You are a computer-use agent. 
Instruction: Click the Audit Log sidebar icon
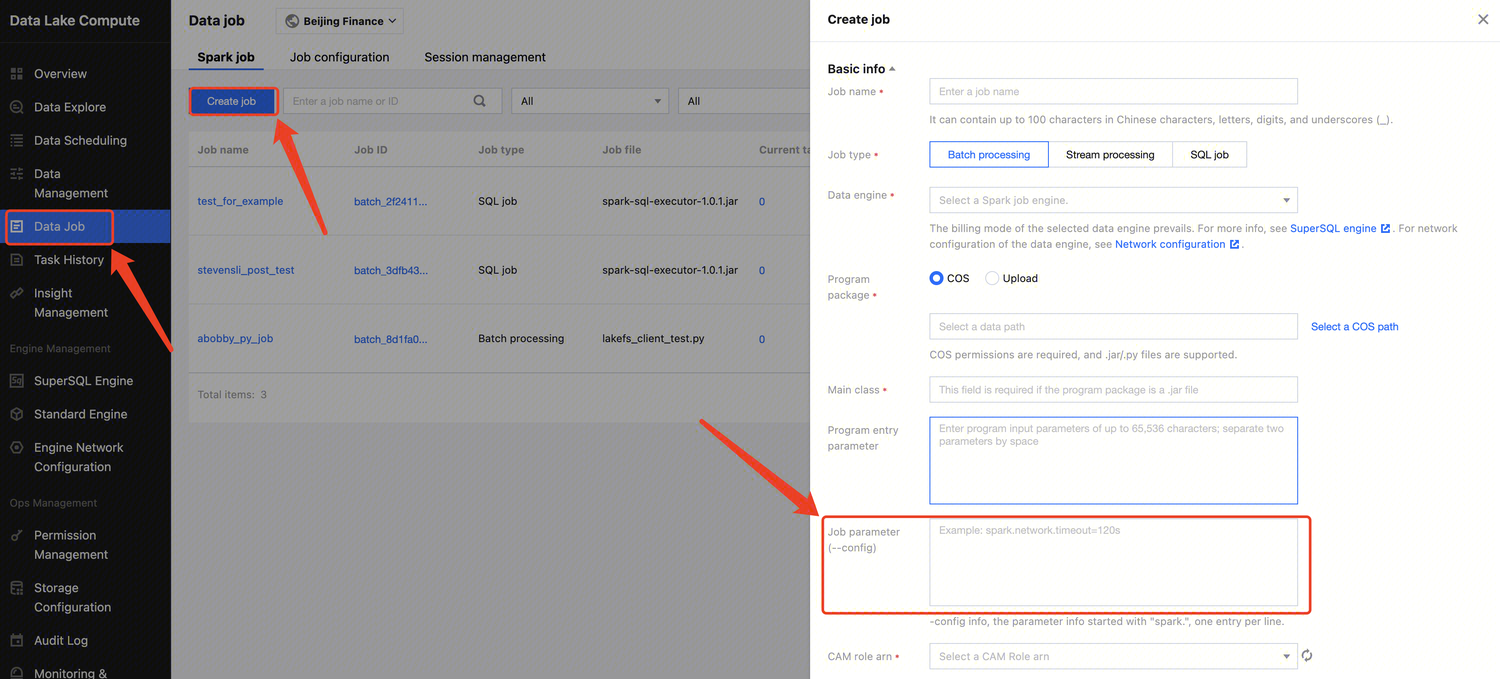click(x=16, y=640)
